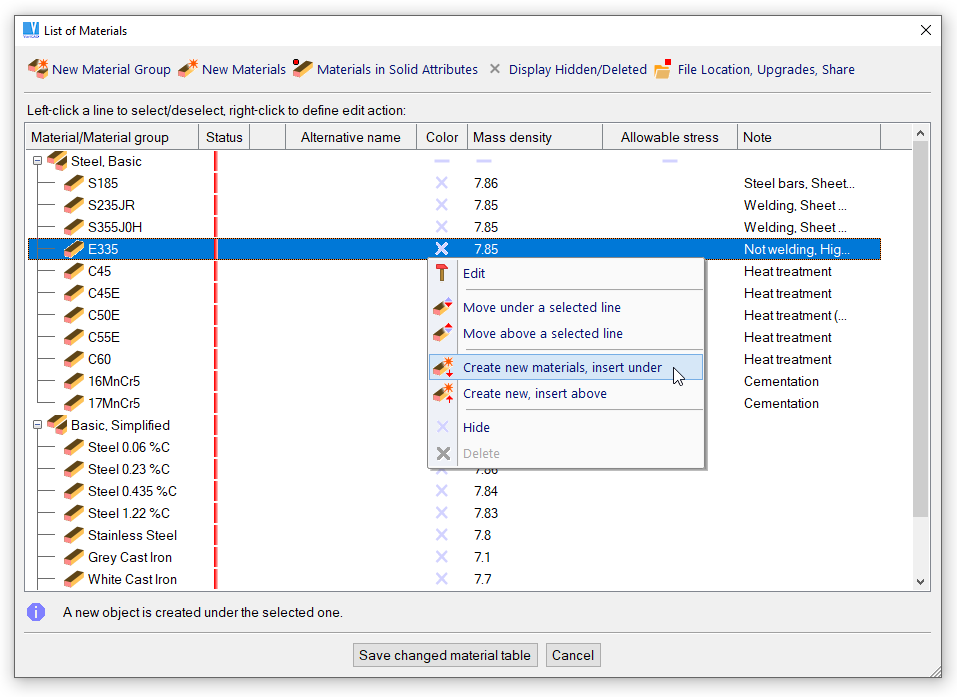Choose Create new materials, insert under
The height and width of the screenshot is (697, 957).
(x=562, y=367)
